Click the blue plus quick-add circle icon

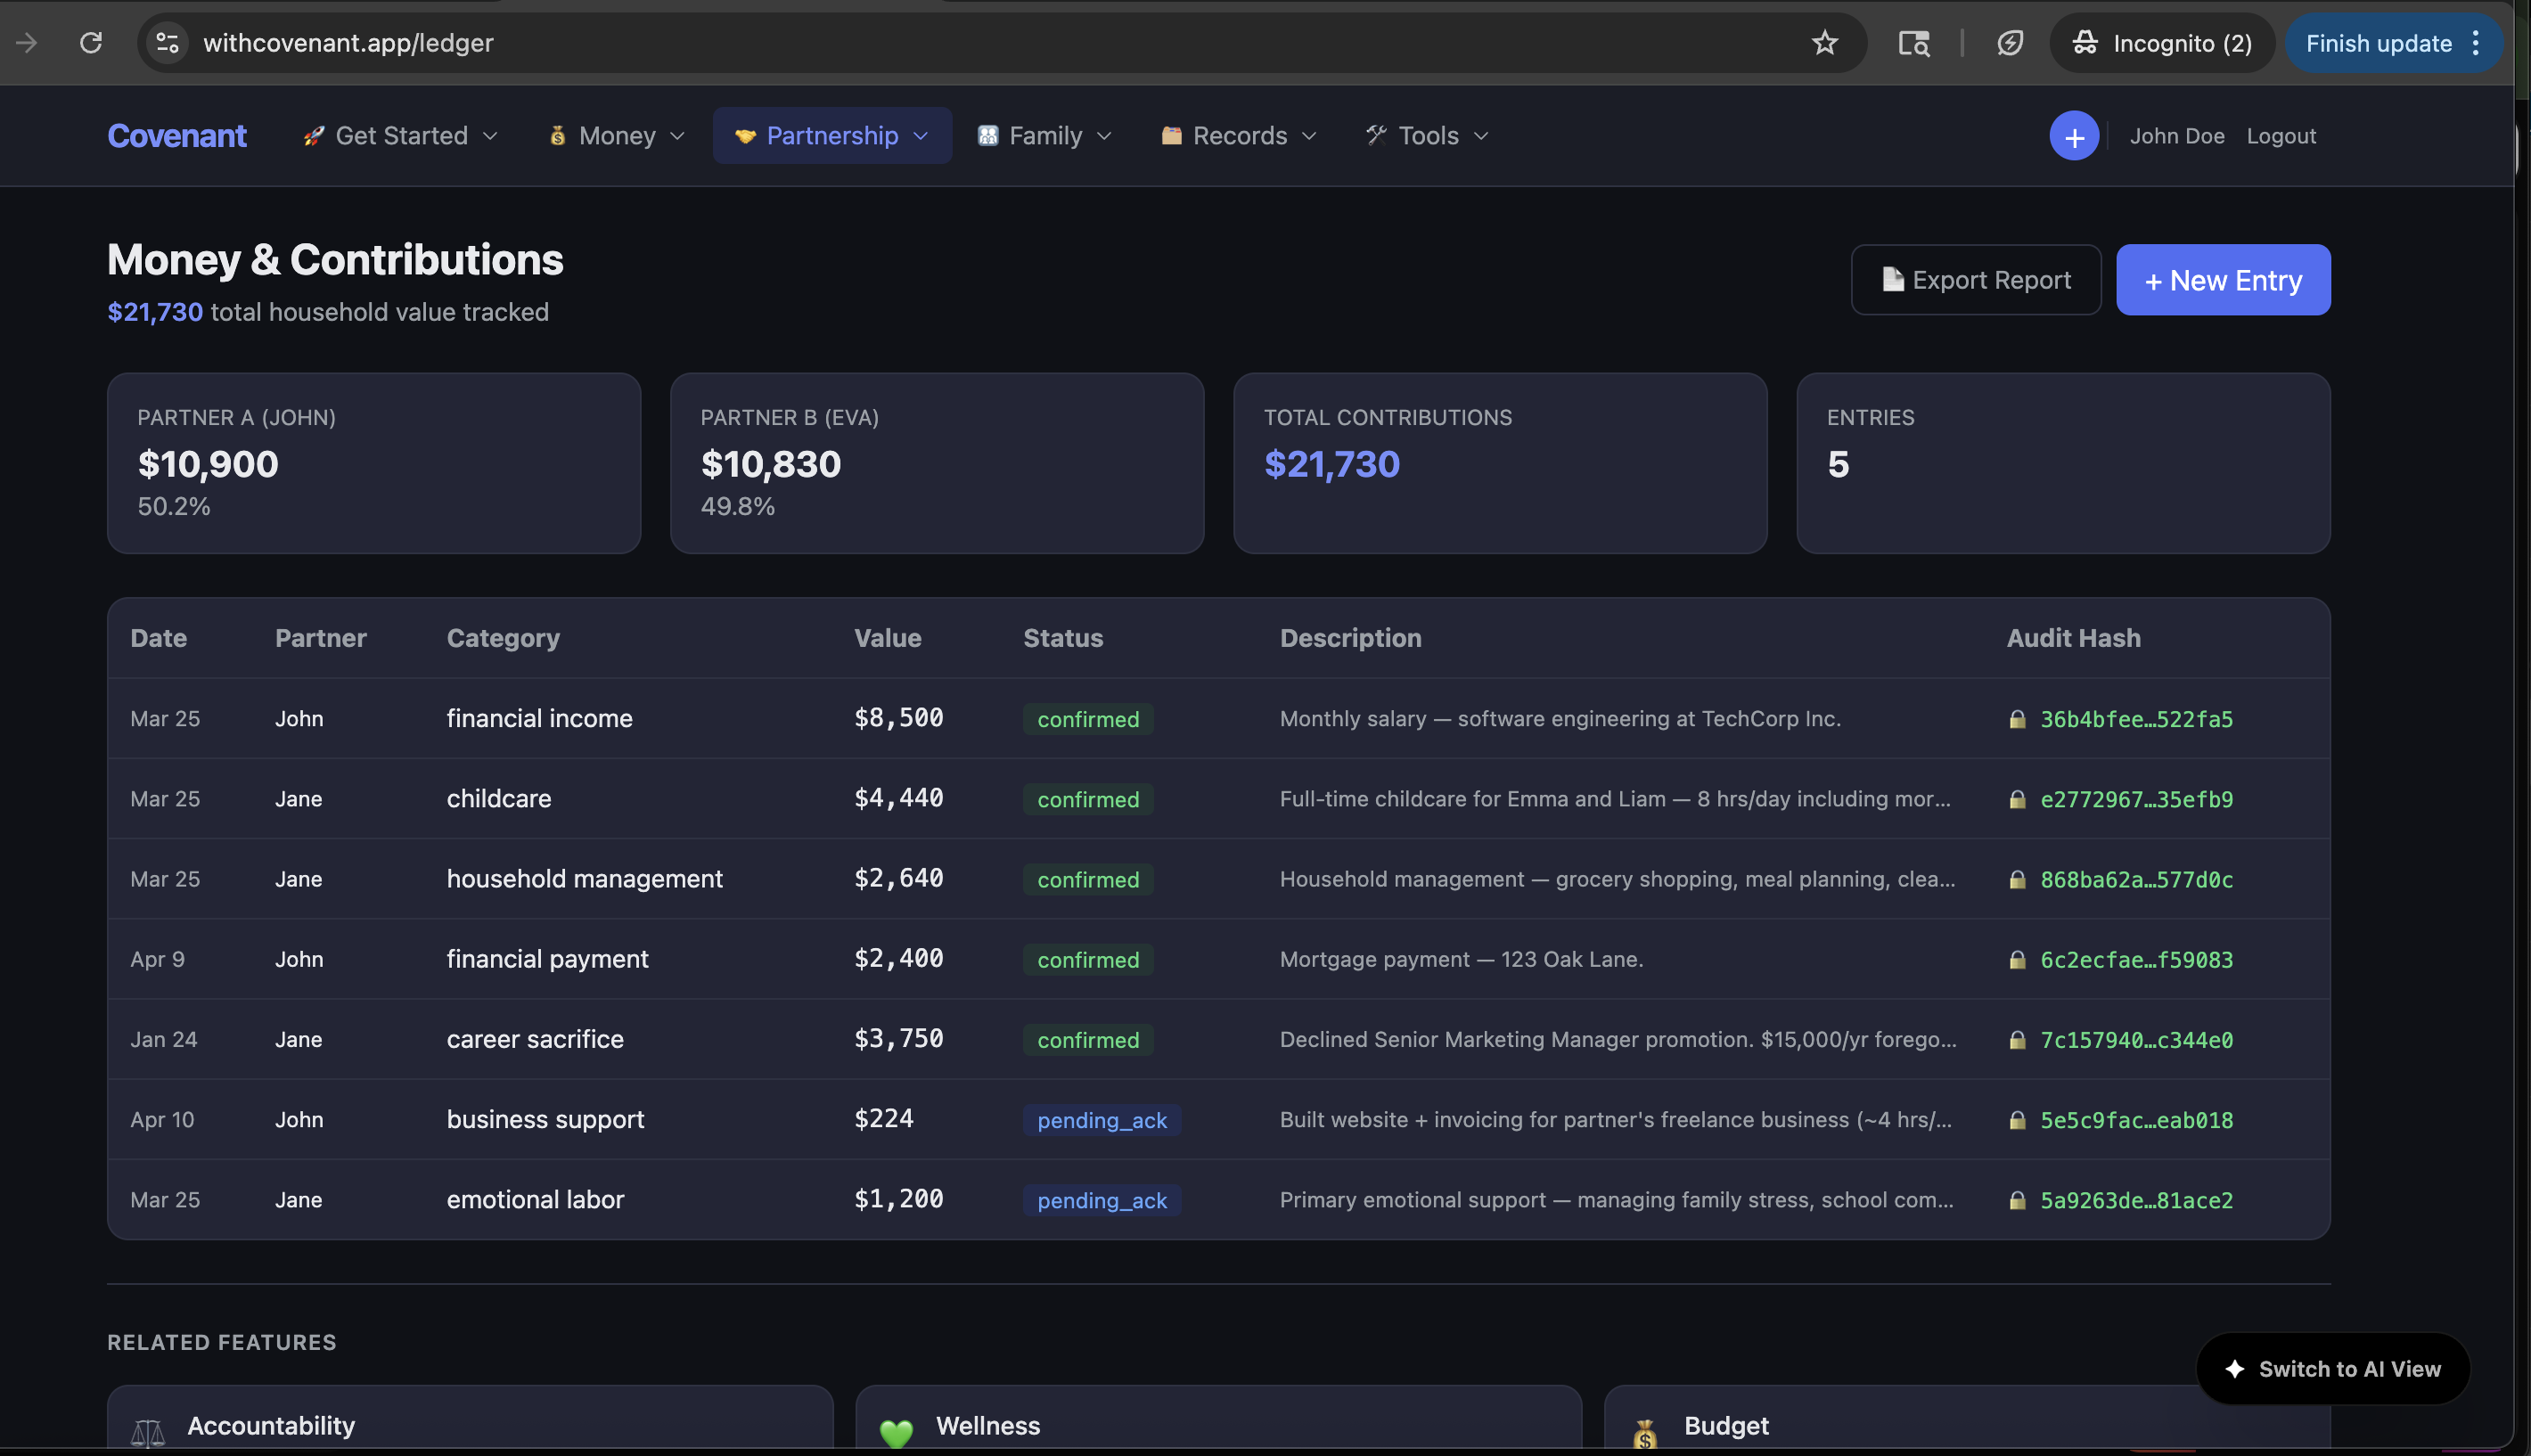2073,136
